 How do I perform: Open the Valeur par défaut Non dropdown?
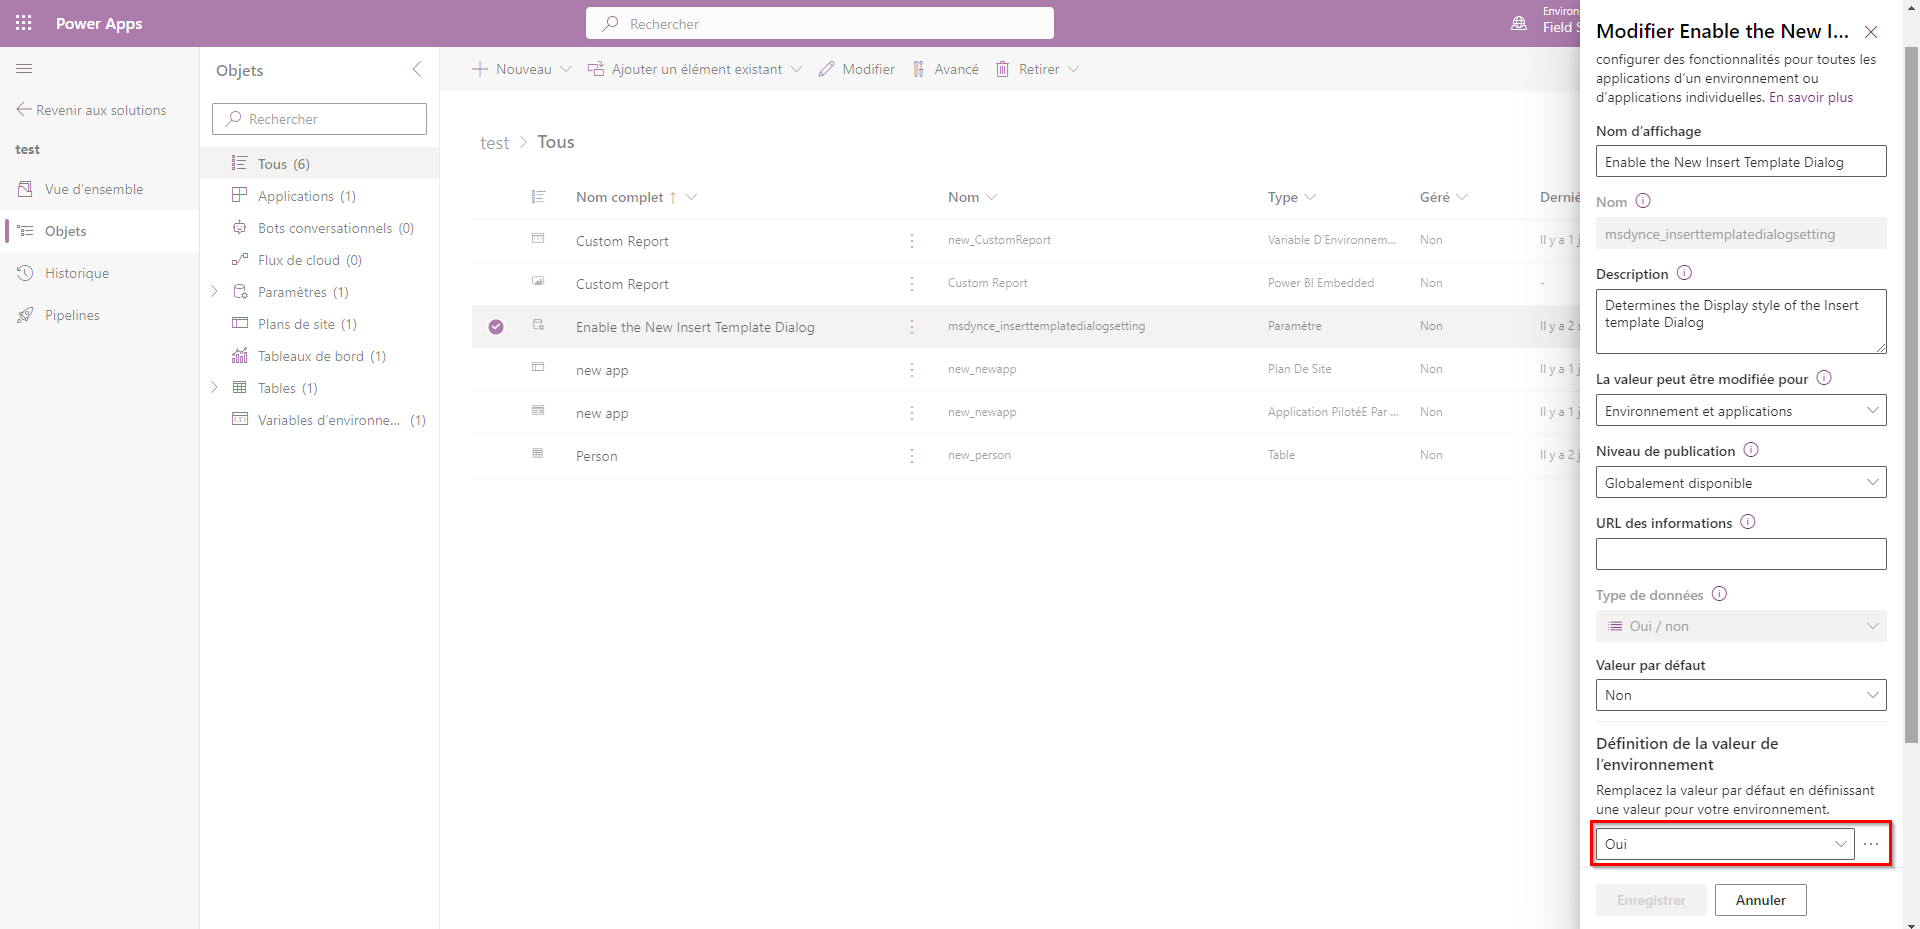[1741, 695]
